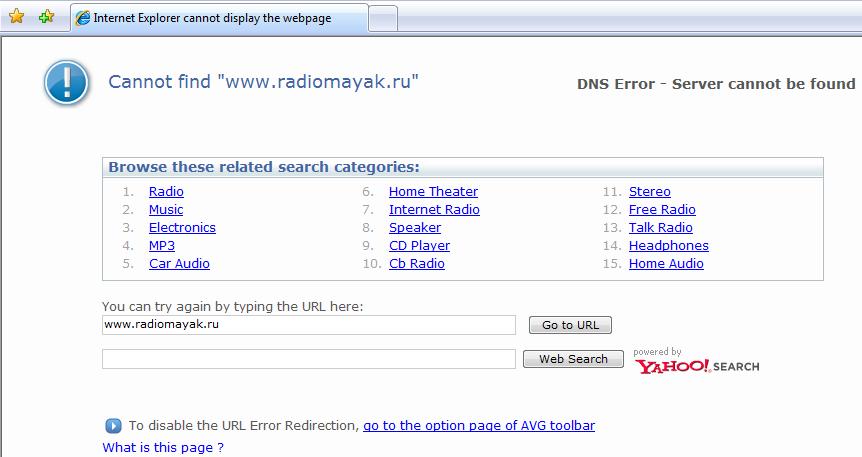Image resolution: width=862 pixels, height=457 pixels.
Task: Click the Favorites star icon
Action: point(16,17)
